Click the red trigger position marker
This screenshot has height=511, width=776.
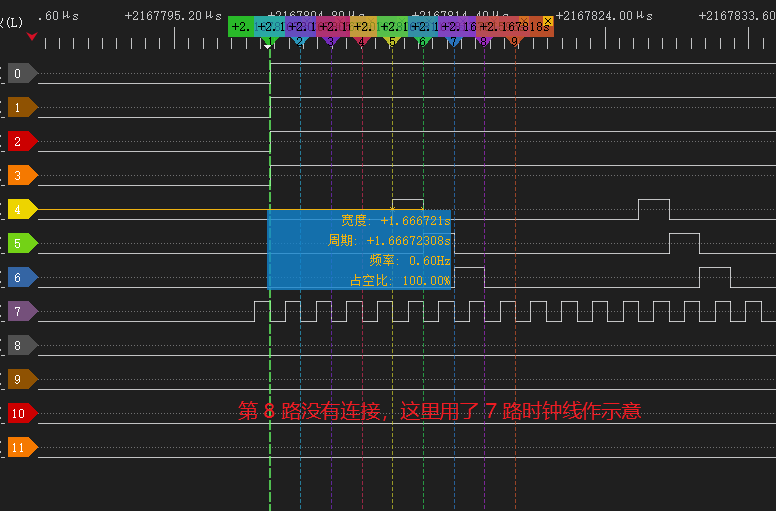coord(32,36)
